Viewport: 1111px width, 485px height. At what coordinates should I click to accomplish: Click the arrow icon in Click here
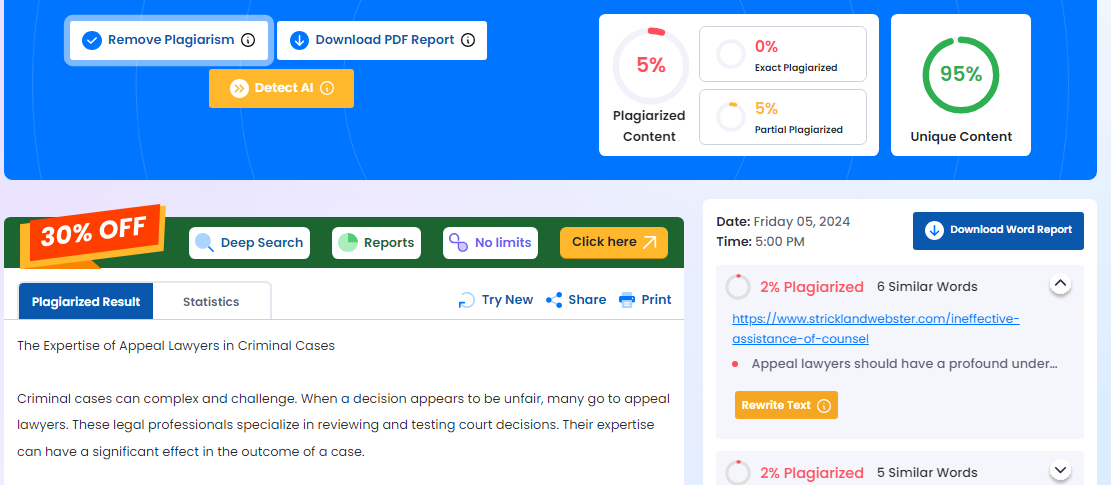coord(650,243)
